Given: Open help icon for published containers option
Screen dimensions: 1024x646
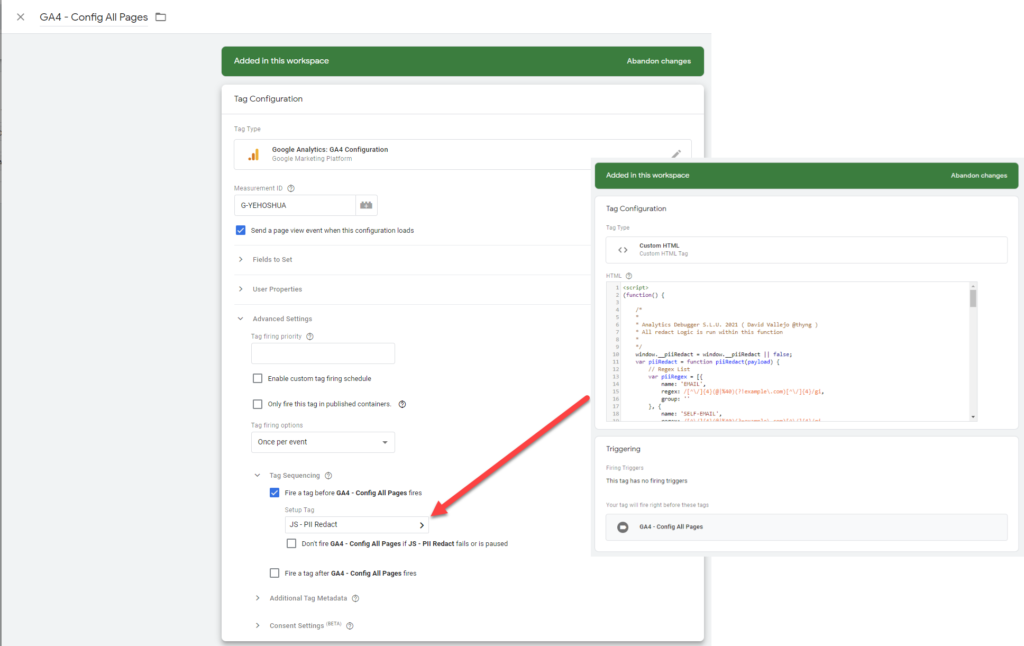Looking at the screenshot, I should pos(402,404).
